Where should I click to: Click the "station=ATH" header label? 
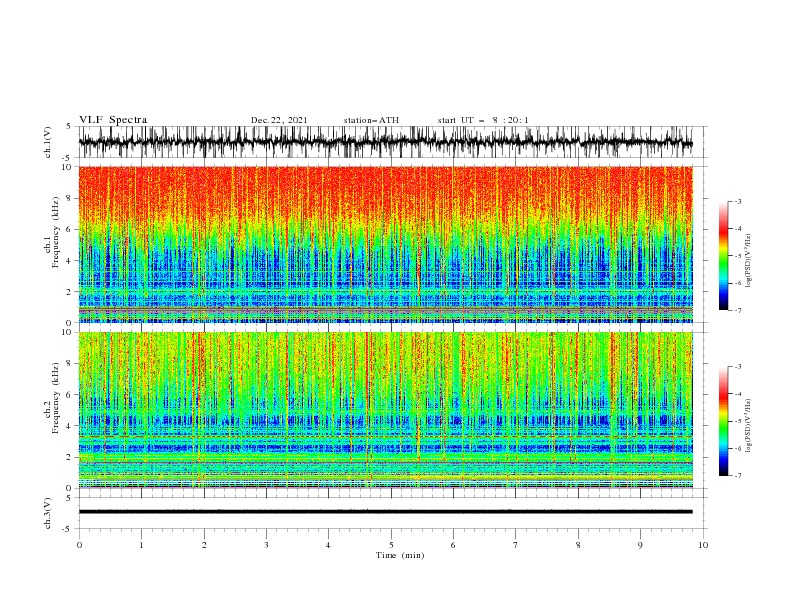pos(371,120)
